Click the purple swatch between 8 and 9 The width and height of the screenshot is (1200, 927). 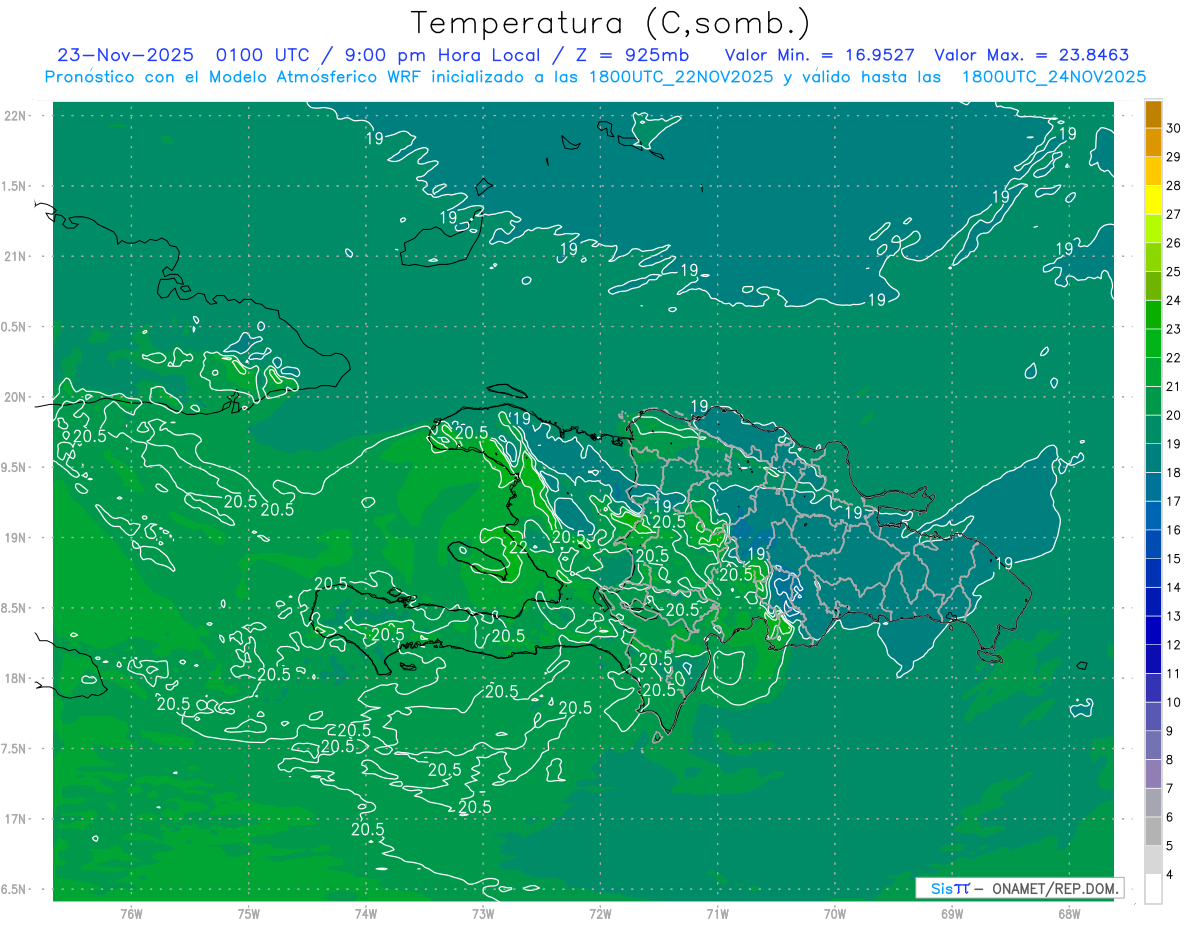[1154, 745]
